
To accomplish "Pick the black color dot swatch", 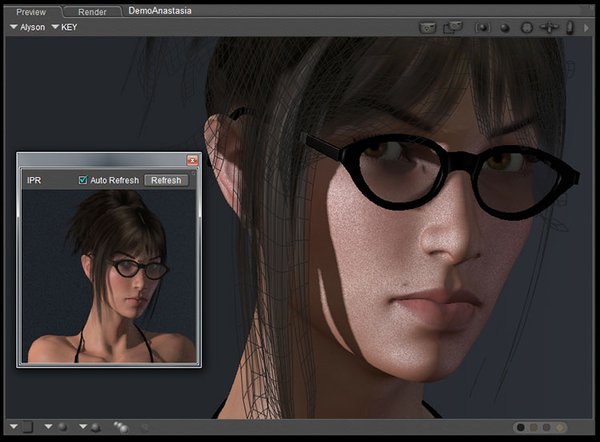I will 521,427.
